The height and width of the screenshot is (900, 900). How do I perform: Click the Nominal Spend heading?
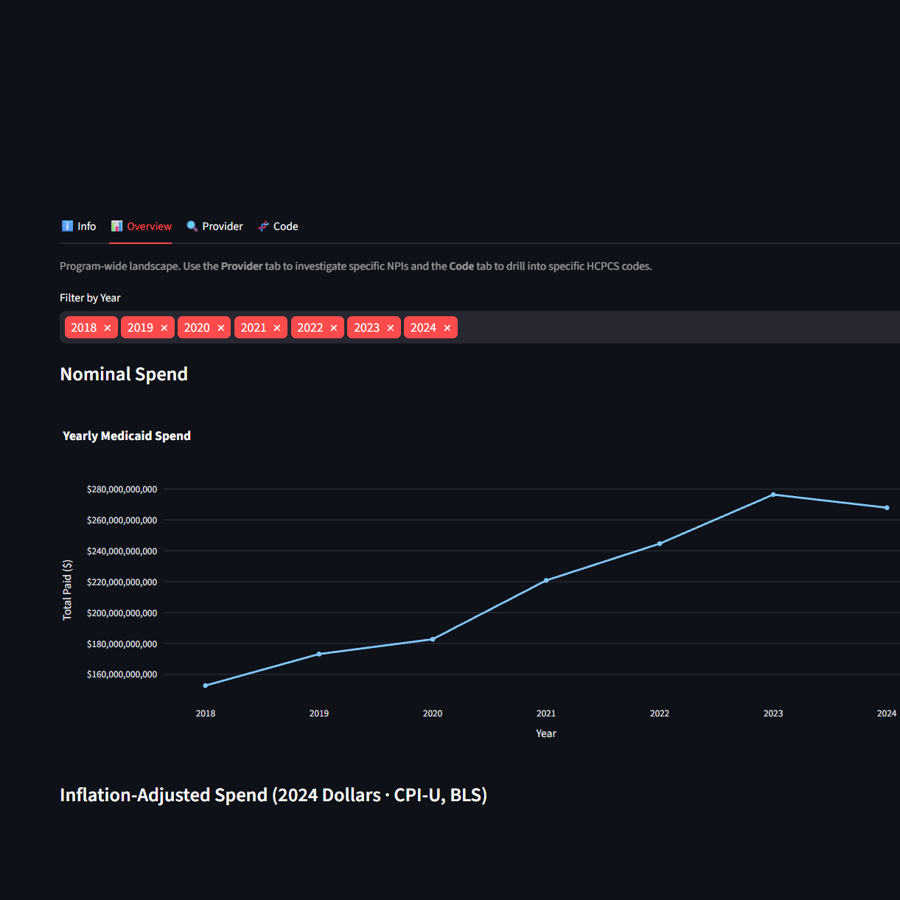[124, 374]
